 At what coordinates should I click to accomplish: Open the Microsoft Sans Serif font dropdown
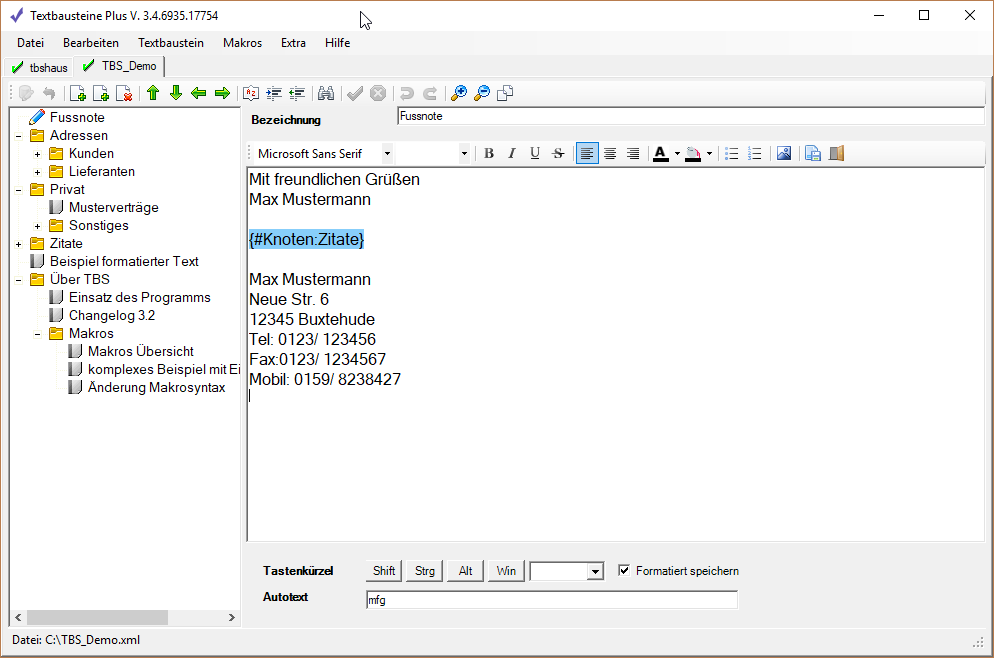(x=387, y=153)
